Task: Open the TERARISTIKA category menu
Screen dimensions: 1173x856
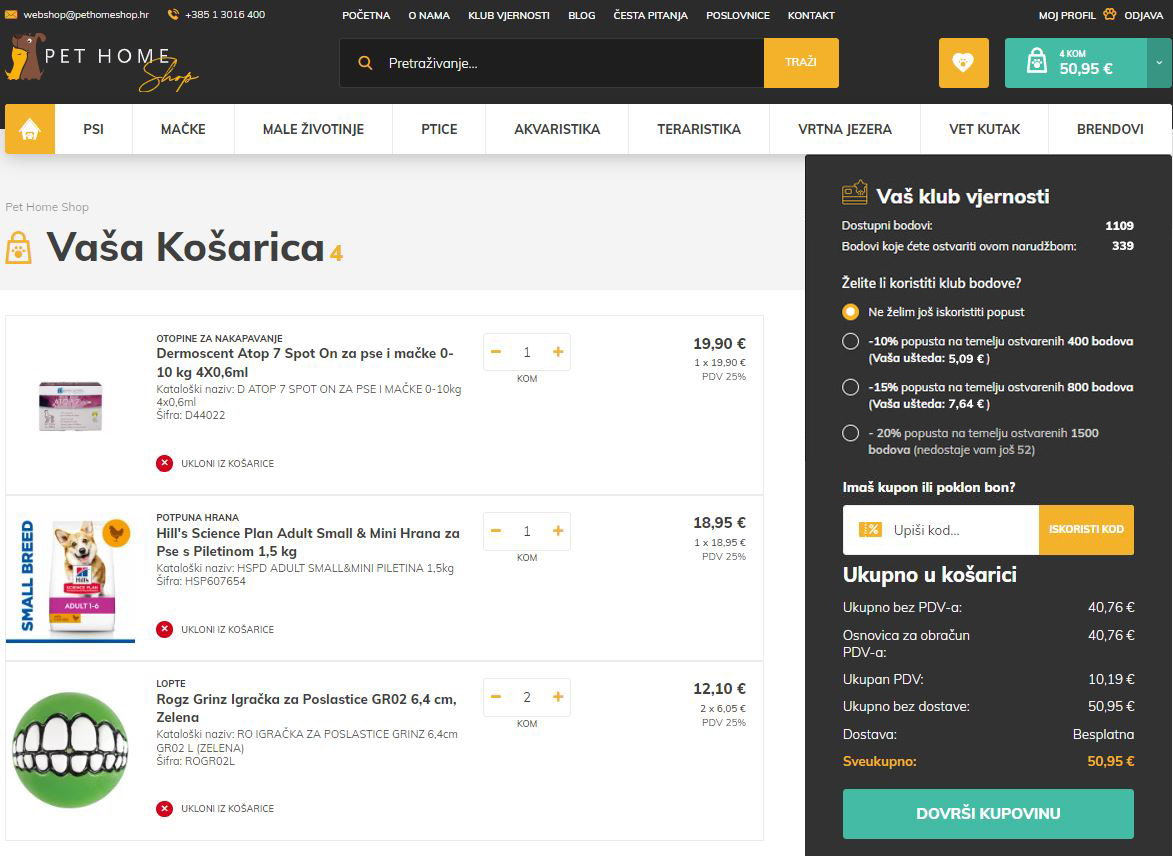Action: click(x=699, y=129)
